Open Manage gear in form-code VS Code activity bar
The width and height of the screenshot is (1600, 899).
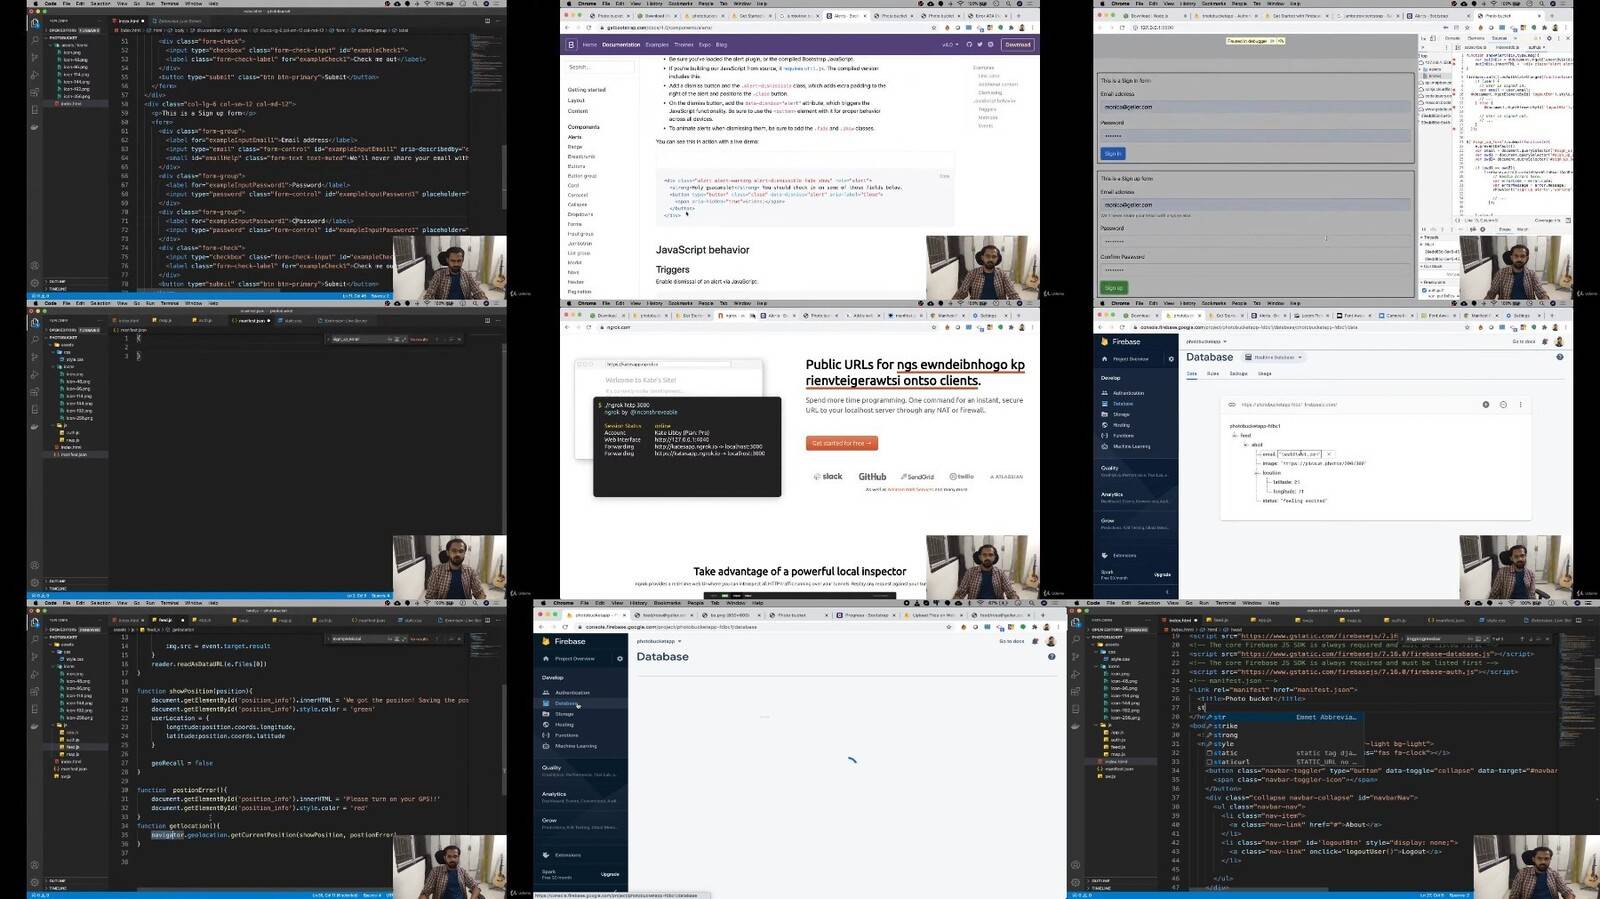point(35,282)
